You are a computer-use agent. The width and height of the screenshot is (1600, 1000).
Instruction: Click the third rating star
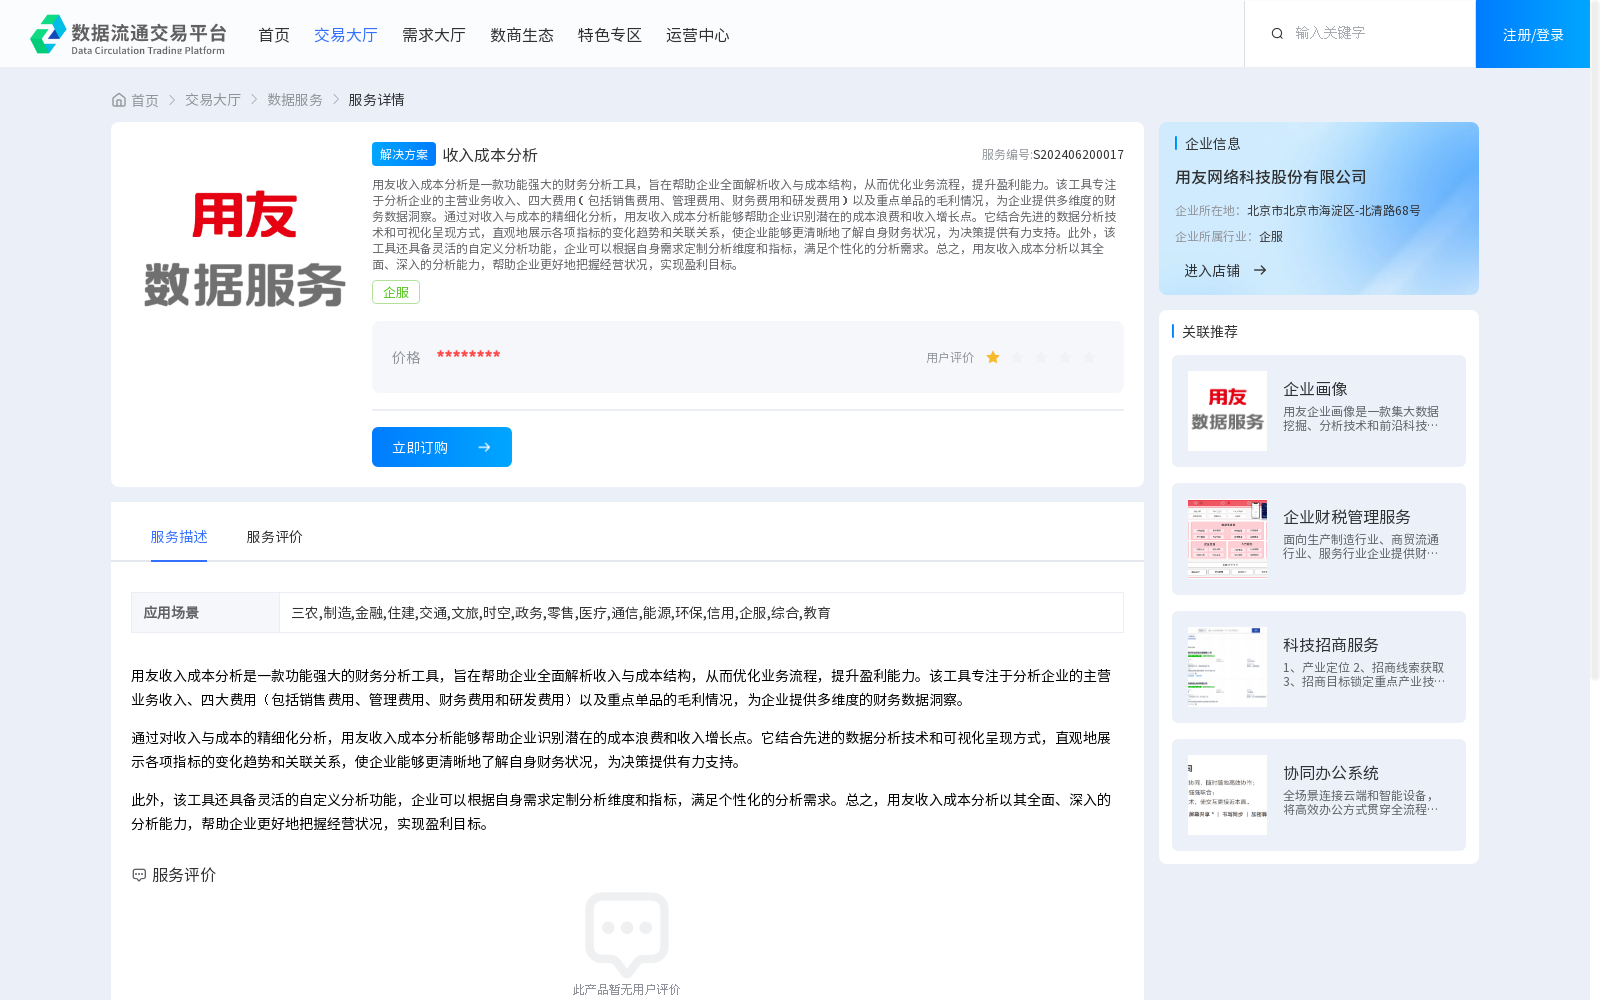1041,357
